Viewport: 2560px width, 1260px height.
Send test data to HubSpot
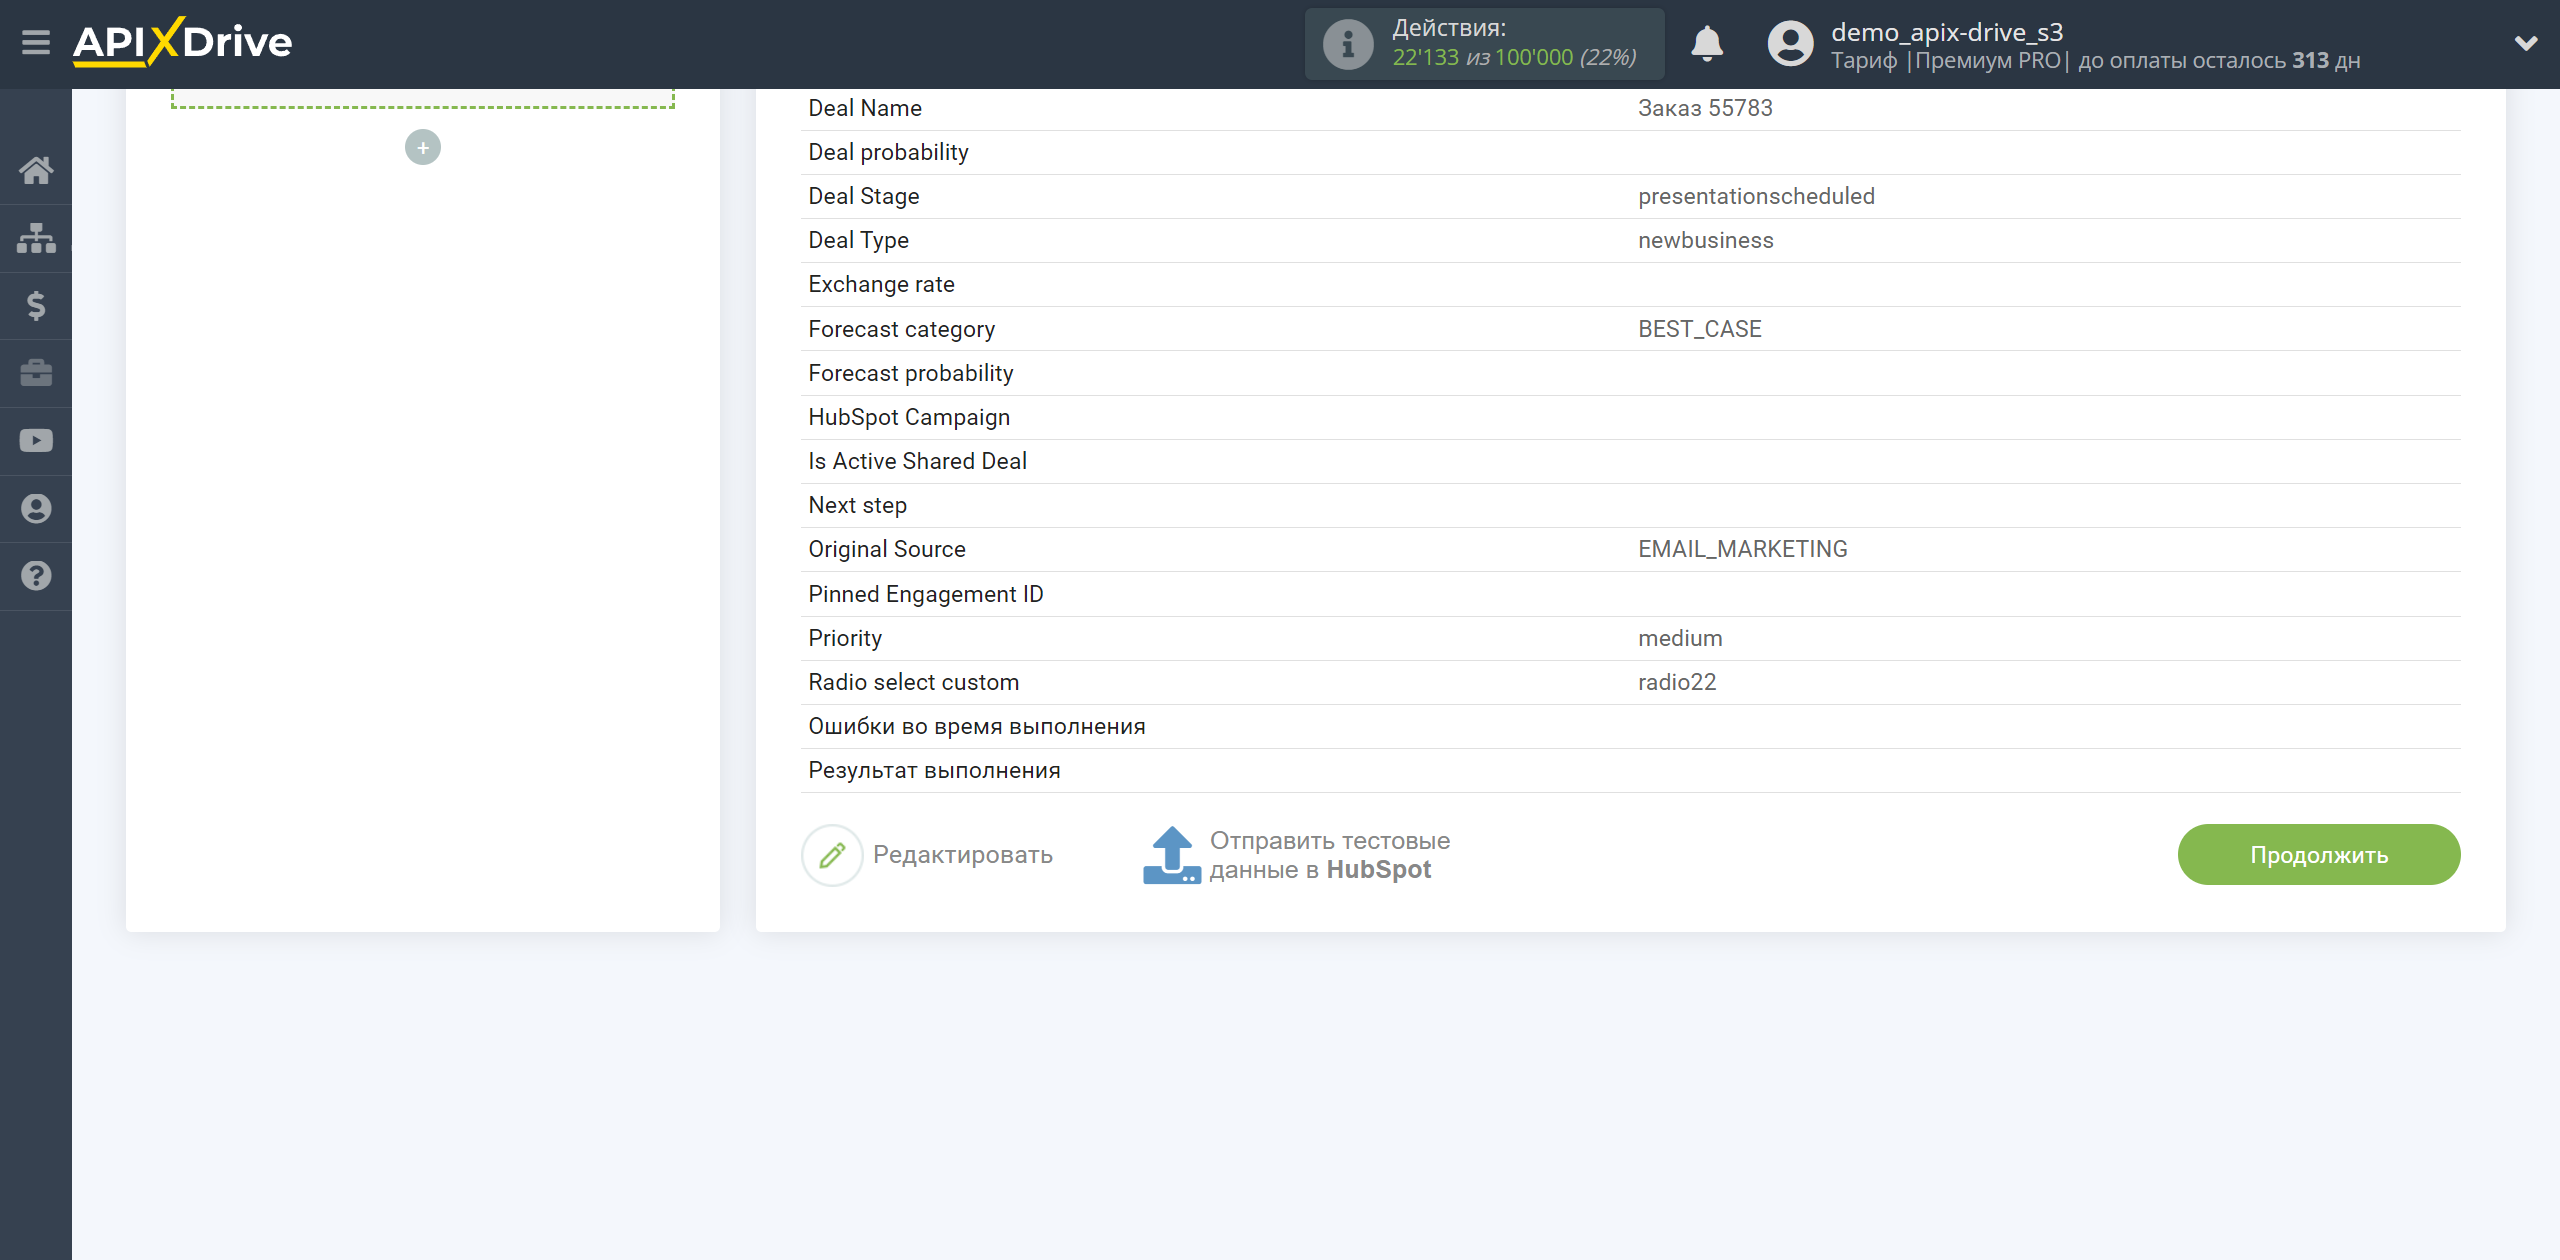pyautogui.click(x=1330, y=855)
